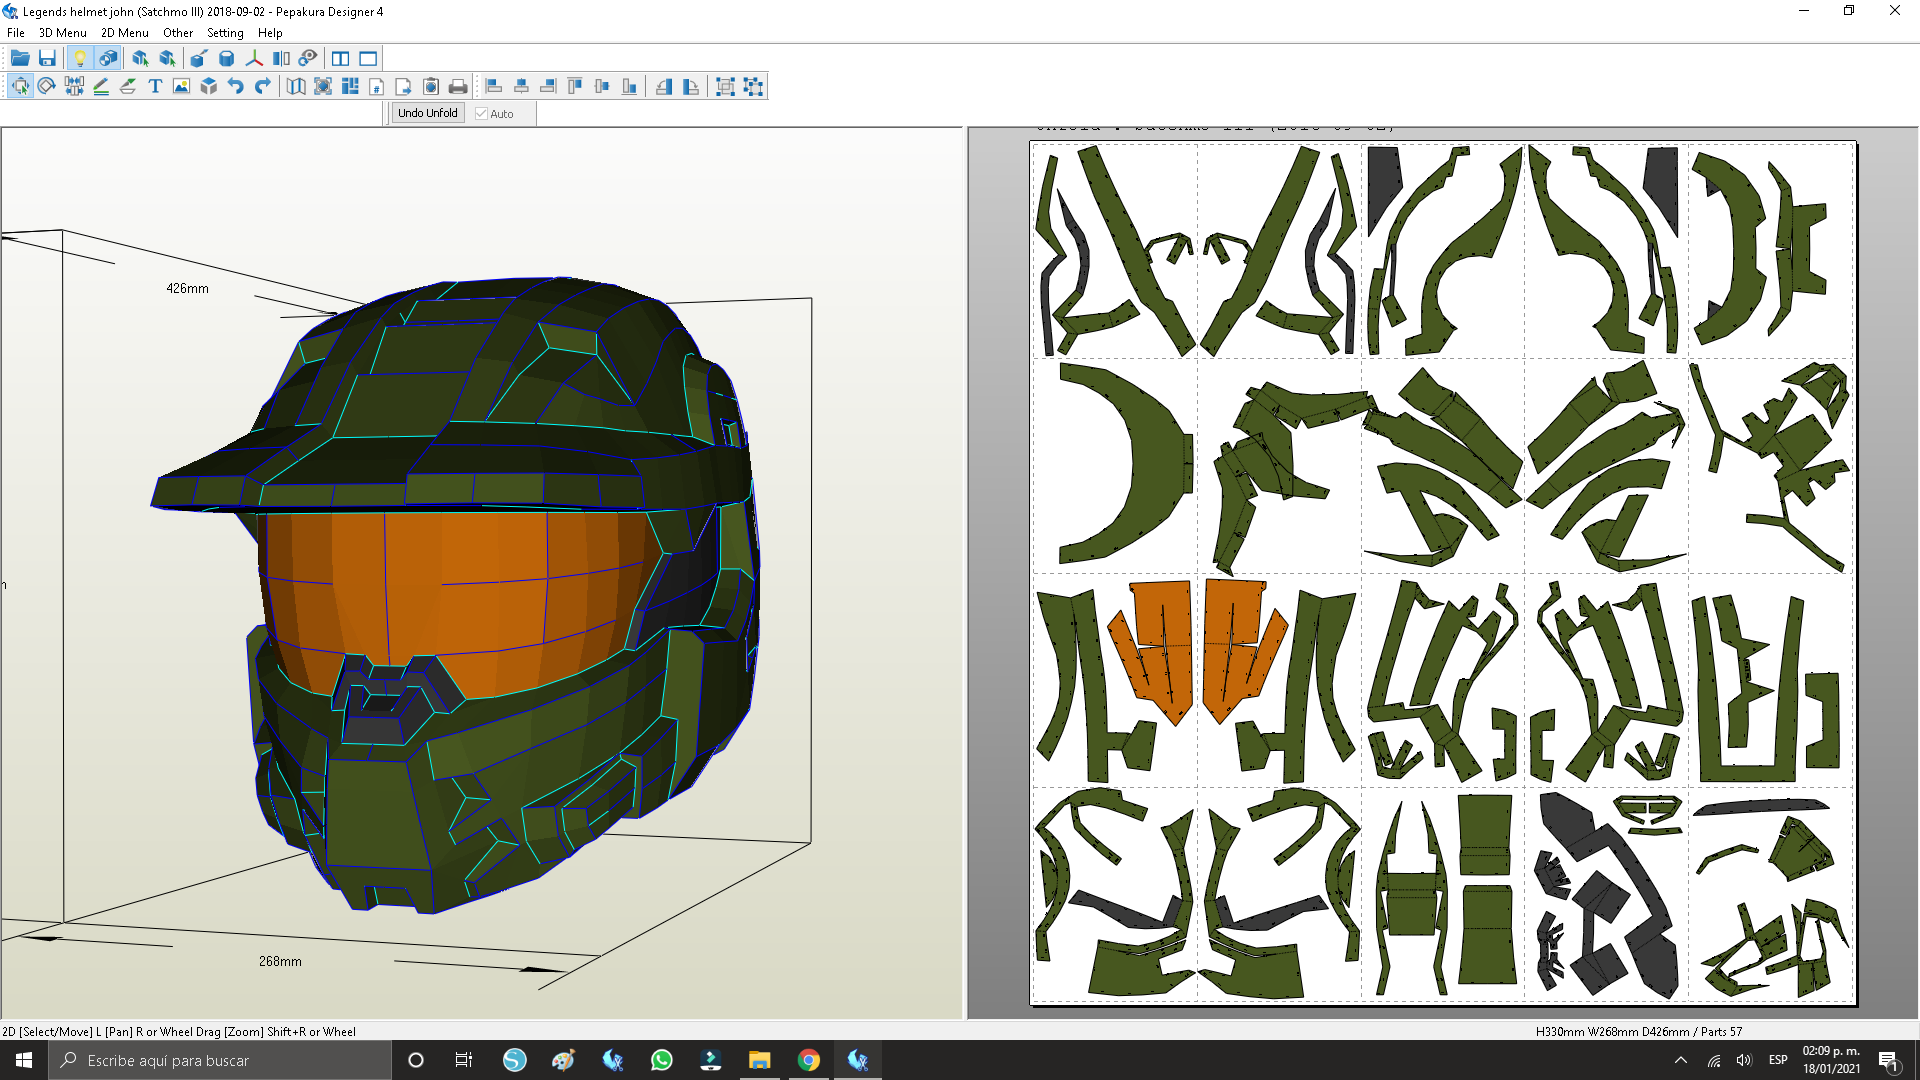This screenshot has width=1920, height=1080.
Task: Select the Rotate part tool icon
Action: coord(47,87)
